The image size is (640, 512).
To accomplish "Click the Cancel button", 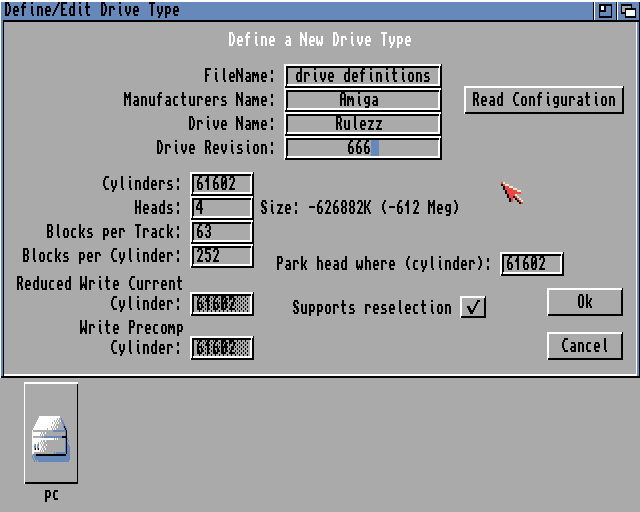I will [585, 346].
